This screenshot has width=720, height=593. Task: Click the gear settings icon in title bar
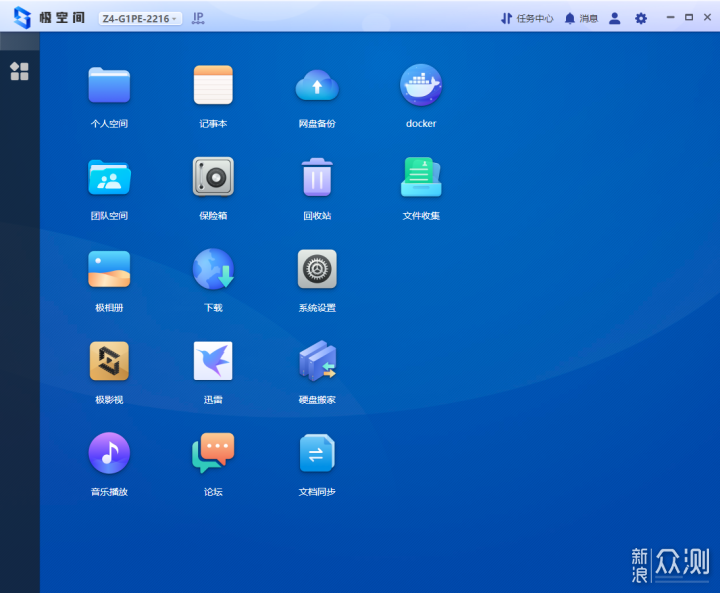click(x=641, y=18)
